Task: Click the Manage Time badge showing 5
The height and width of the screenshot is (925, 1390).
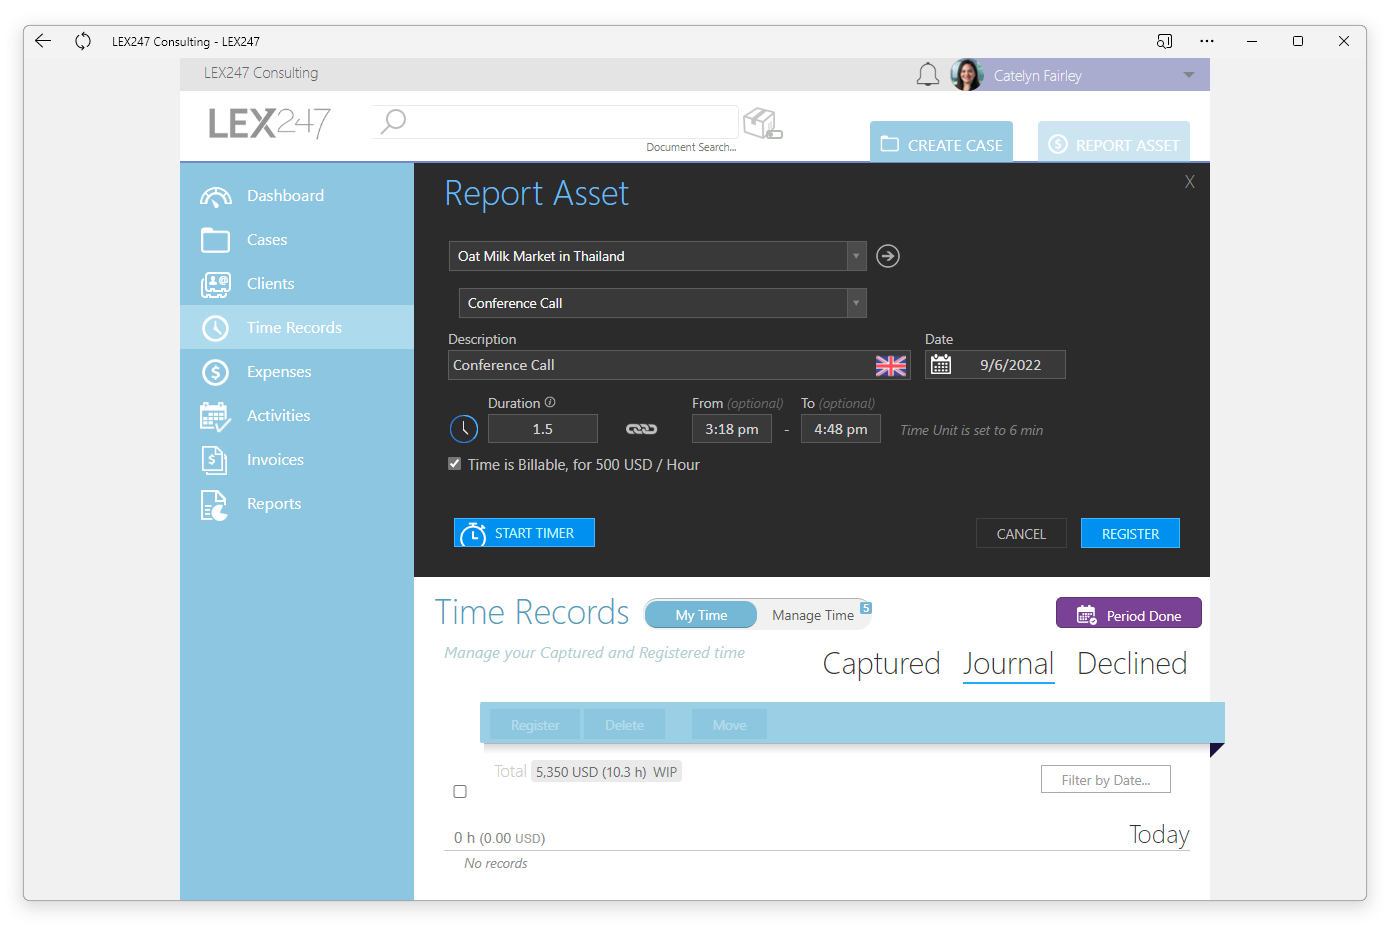Action: tap(866, 608)
